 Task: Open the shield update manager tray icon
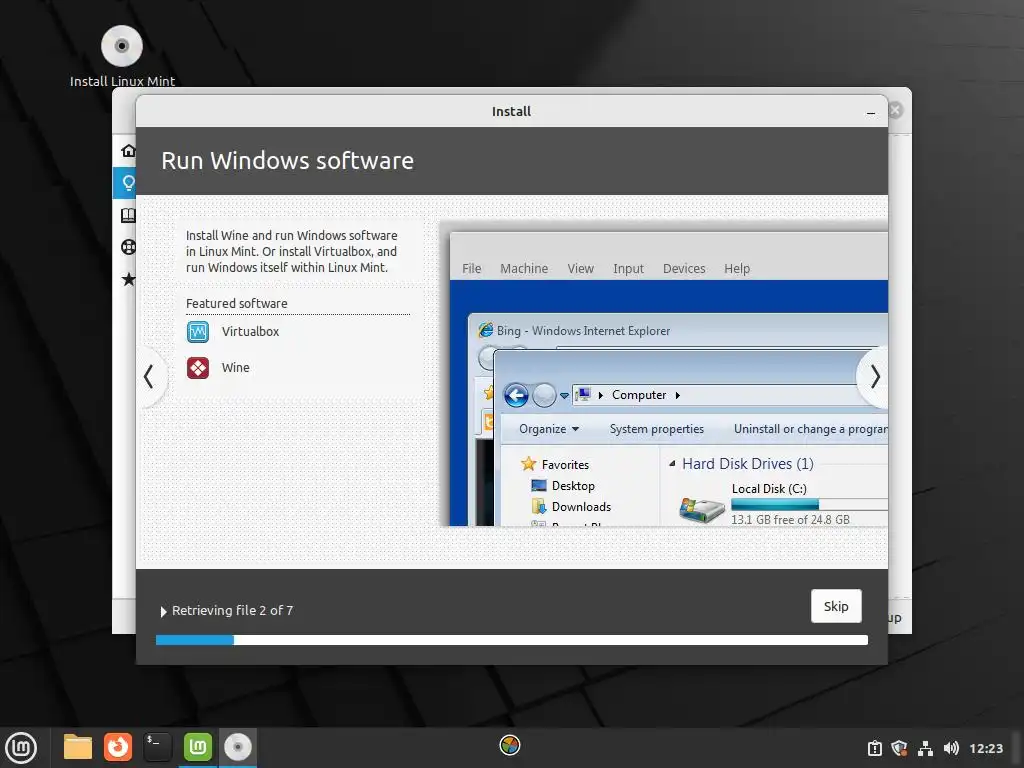(x=899, y=748)
